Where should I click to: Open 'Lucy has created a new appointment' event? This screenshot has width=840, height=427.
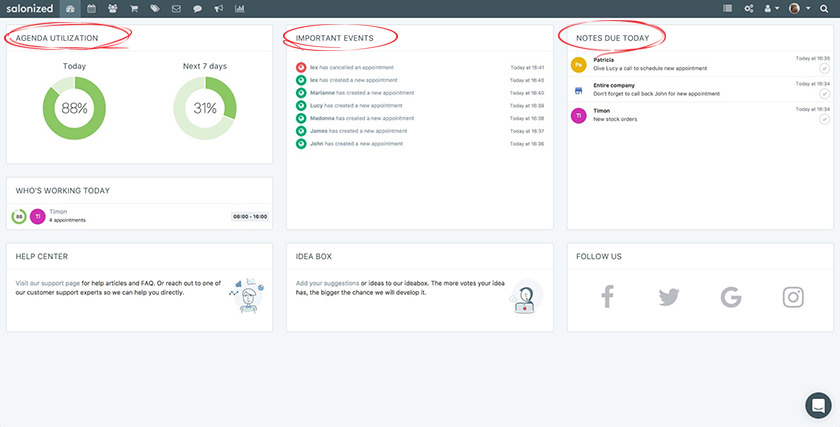(x=356, y=106)
